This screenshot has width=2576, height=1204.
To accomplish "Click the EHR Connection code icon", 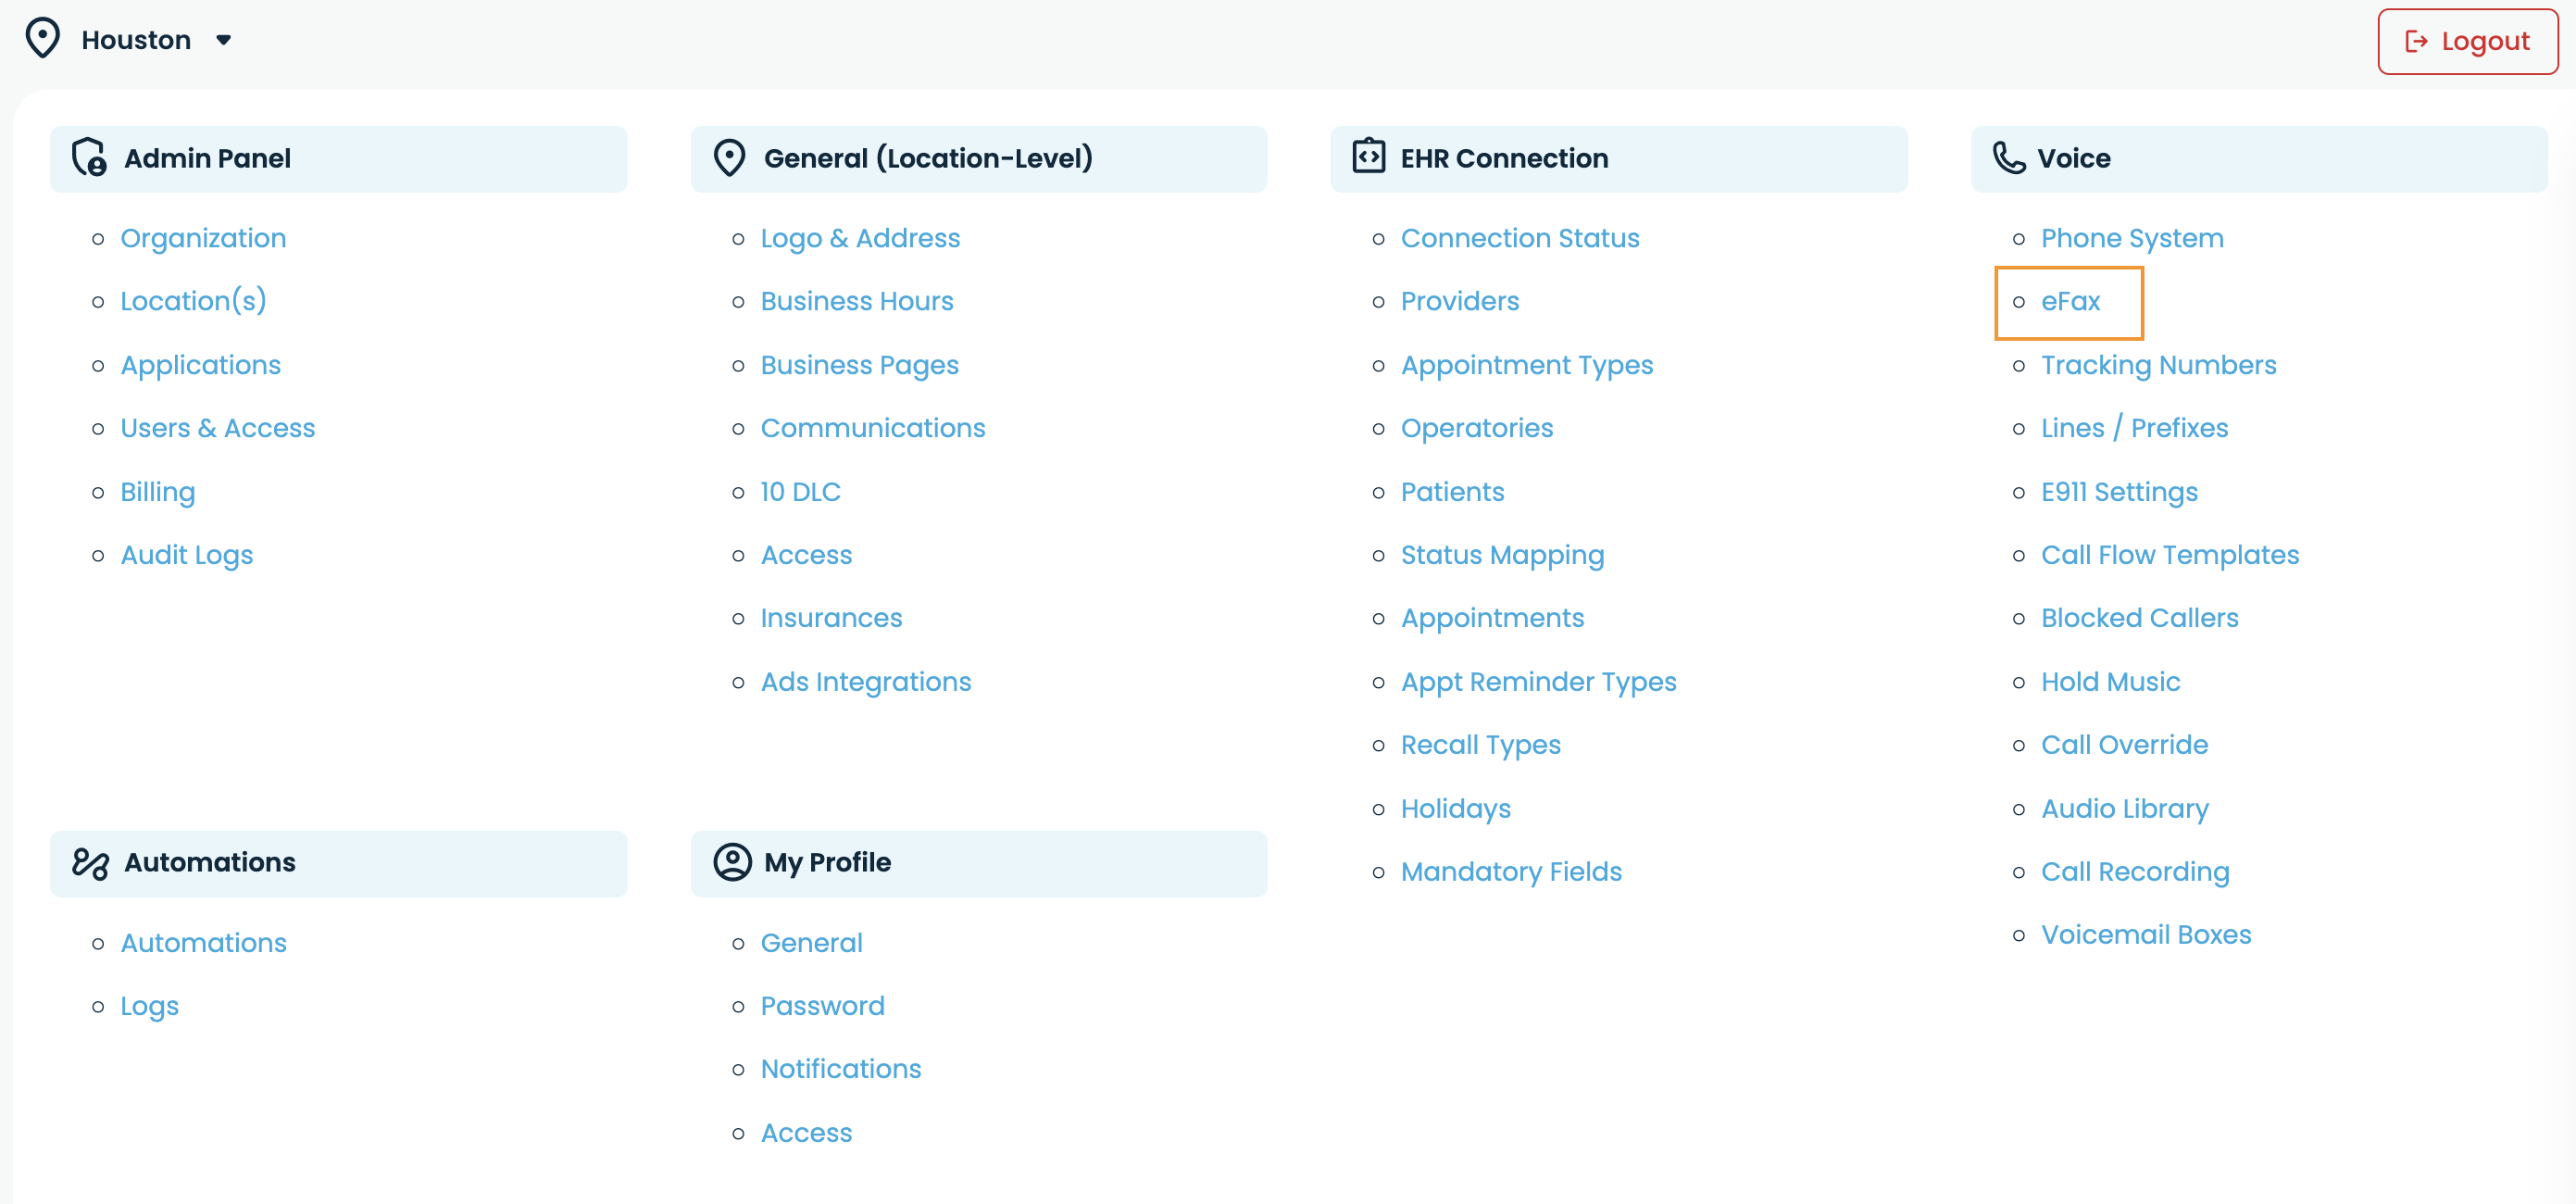I will 1368,156.
